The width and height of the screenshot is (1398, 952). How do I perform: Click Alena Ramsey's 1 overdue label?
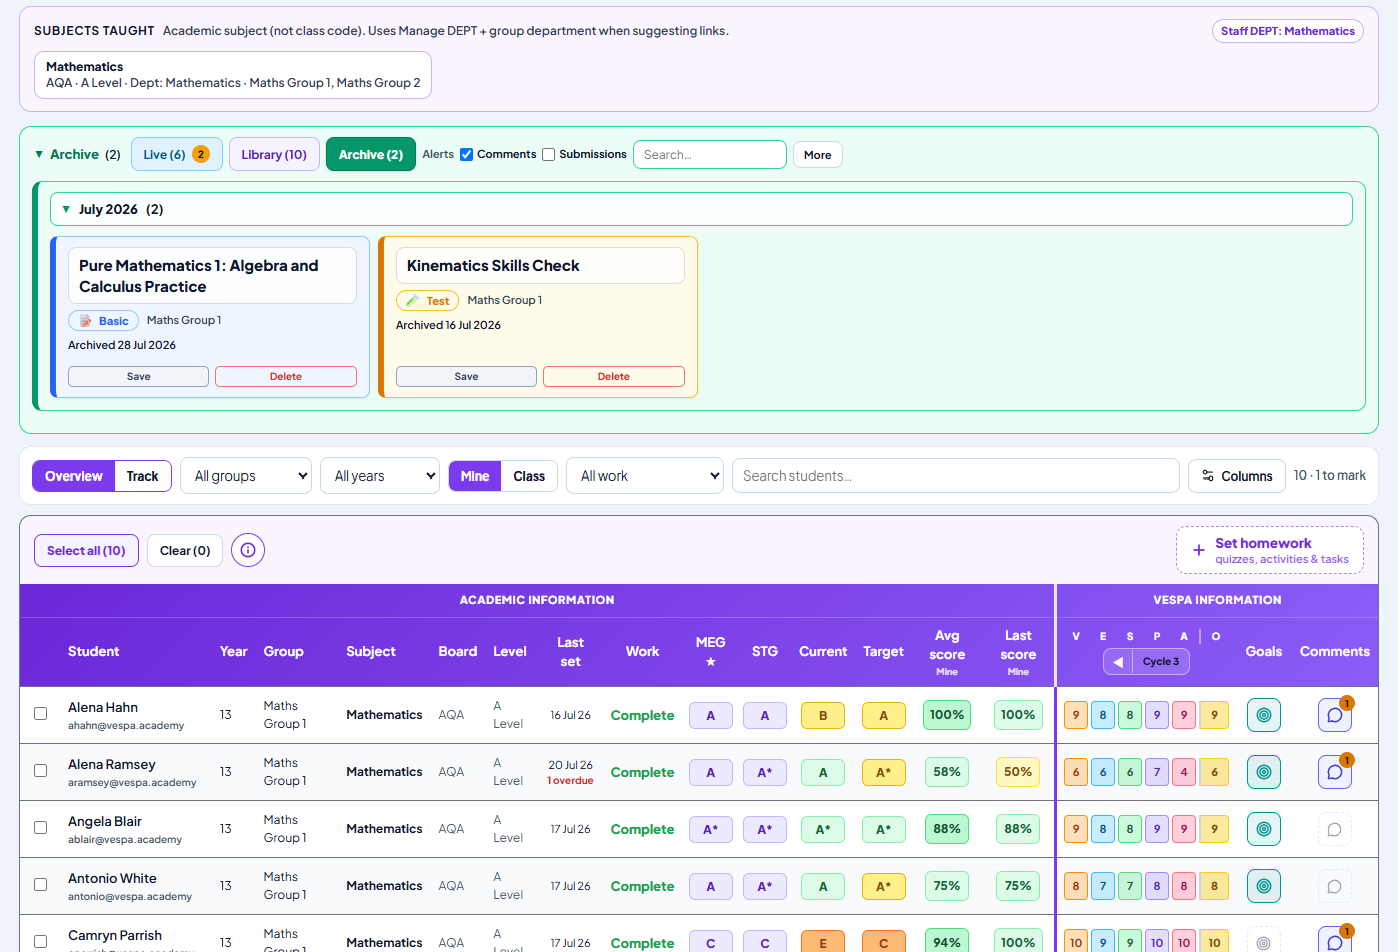570,781
